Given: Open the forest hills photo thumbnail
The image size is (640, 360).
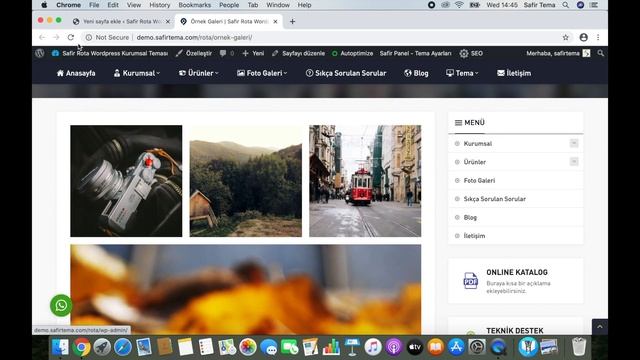Looking at the screenshot, I should [246, 181].
